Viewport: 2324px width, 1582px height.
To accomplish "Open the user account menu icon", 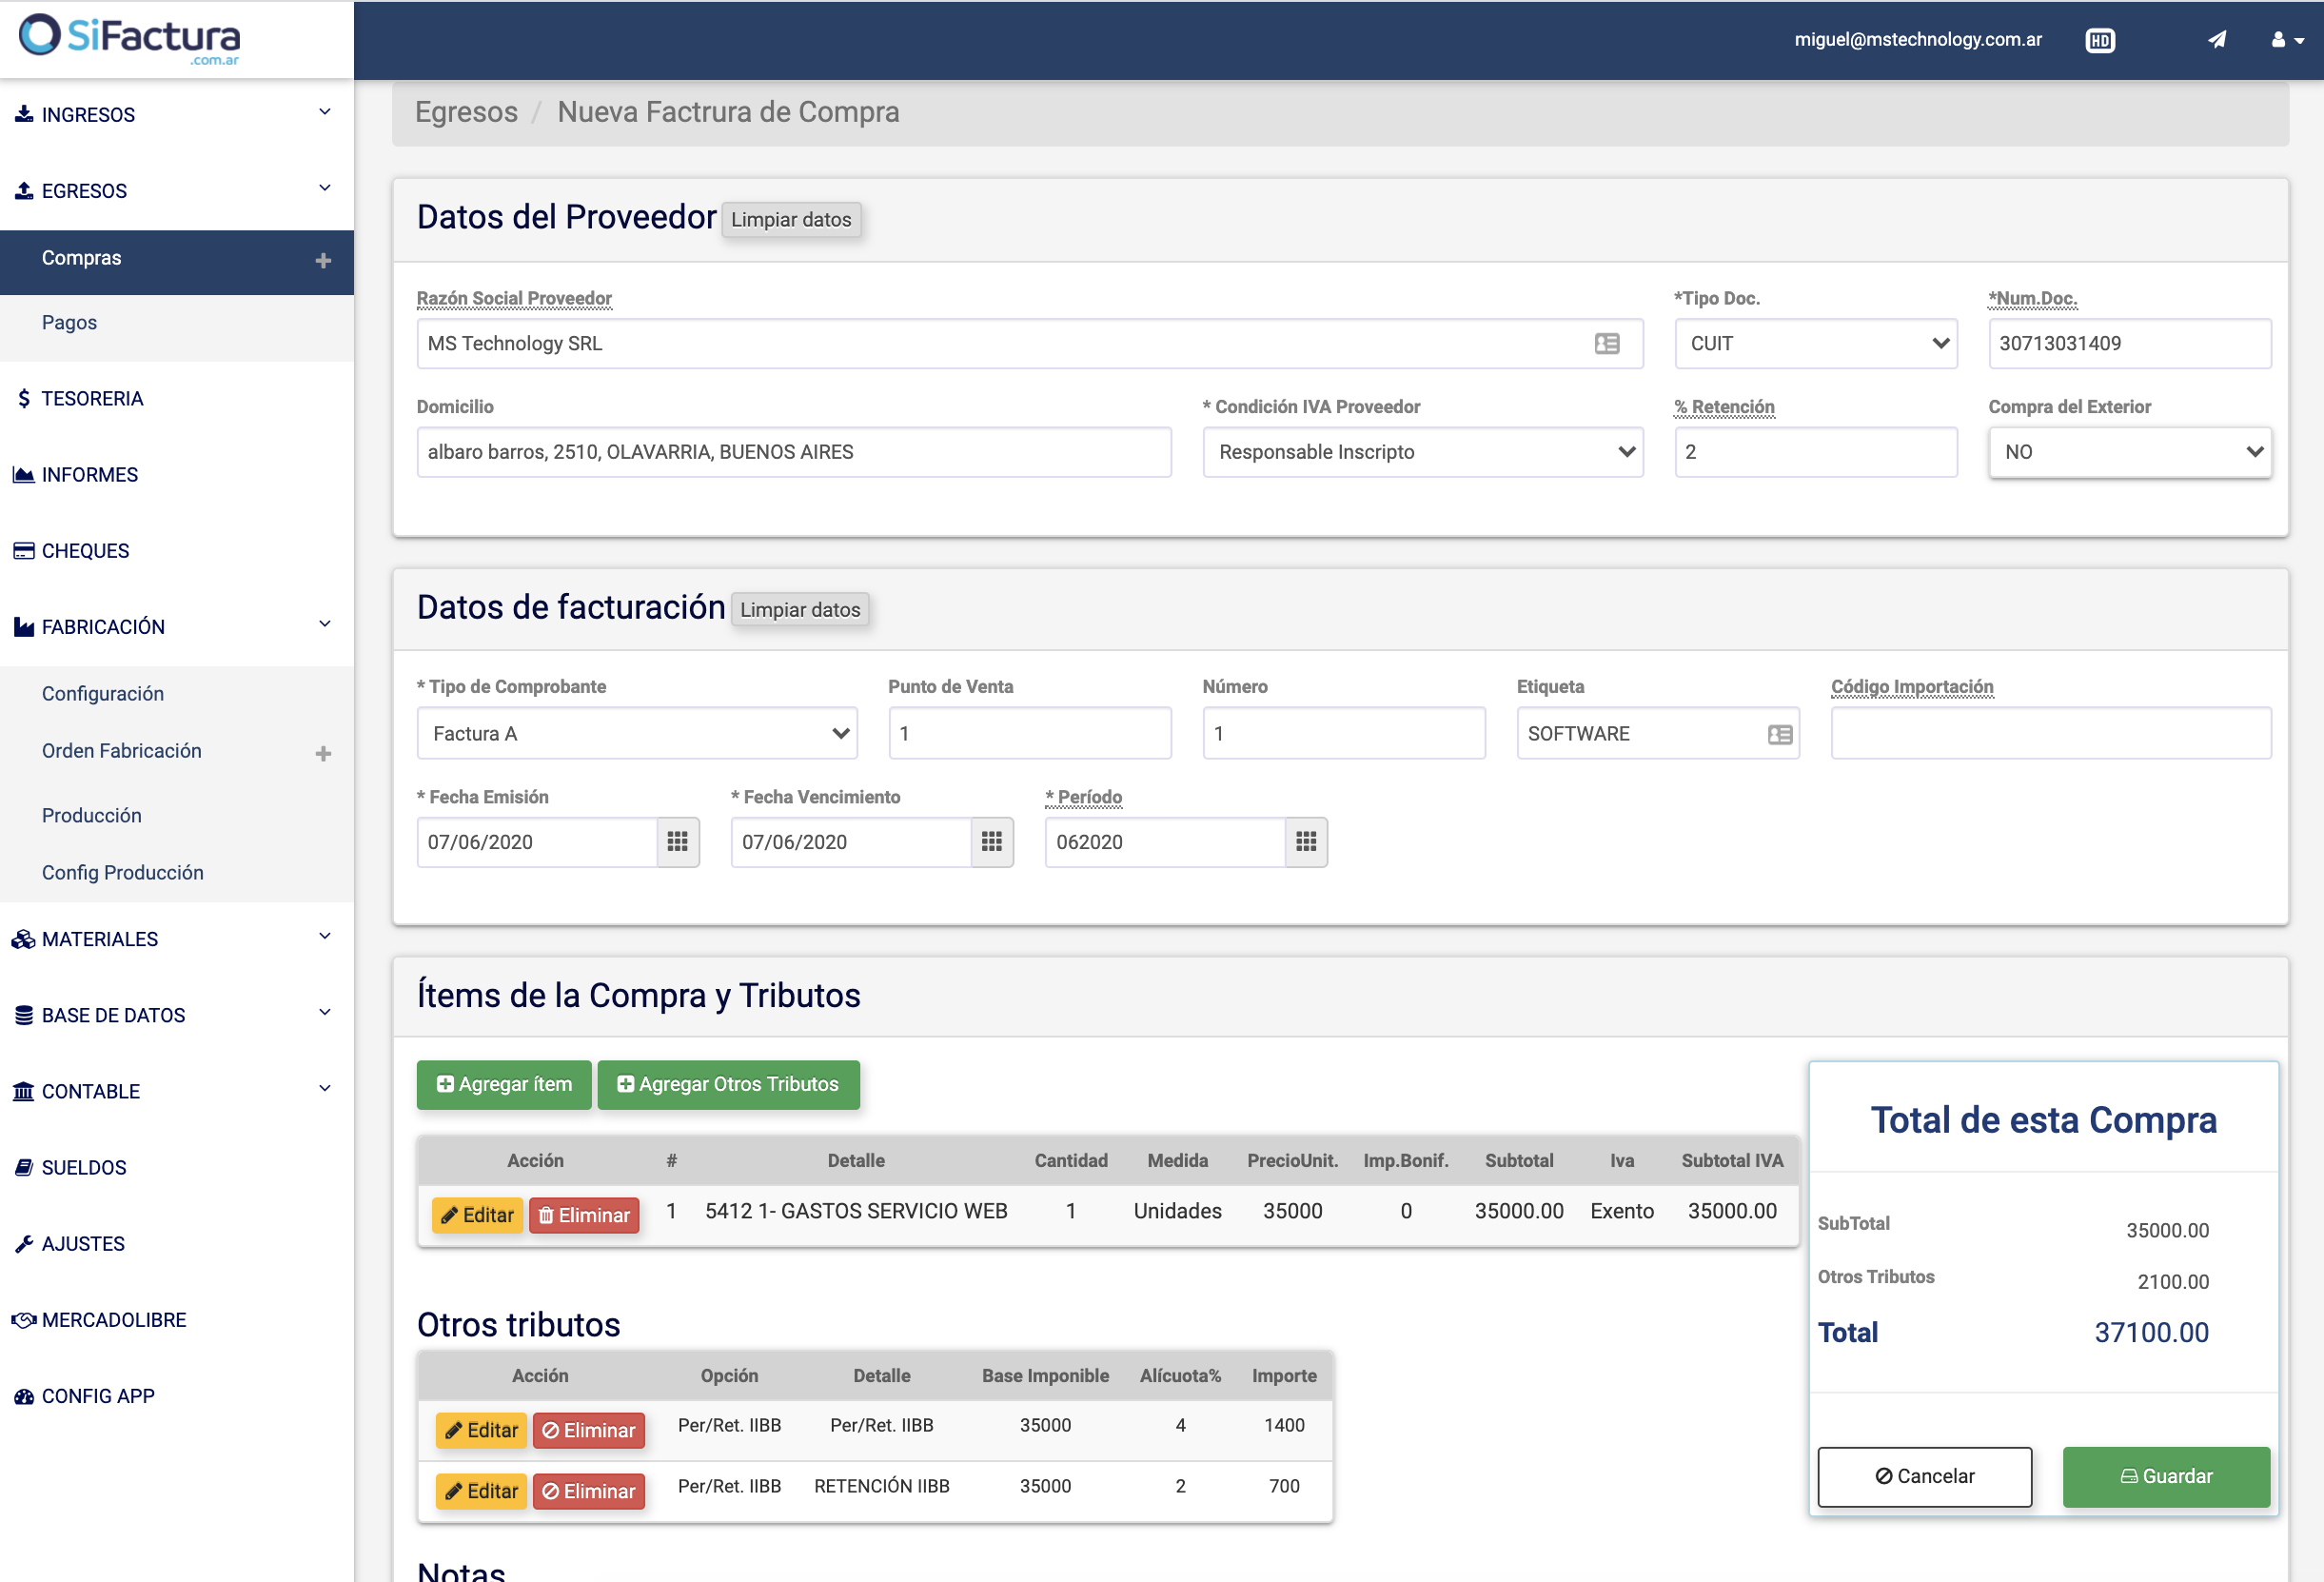I will (2286, 40).
